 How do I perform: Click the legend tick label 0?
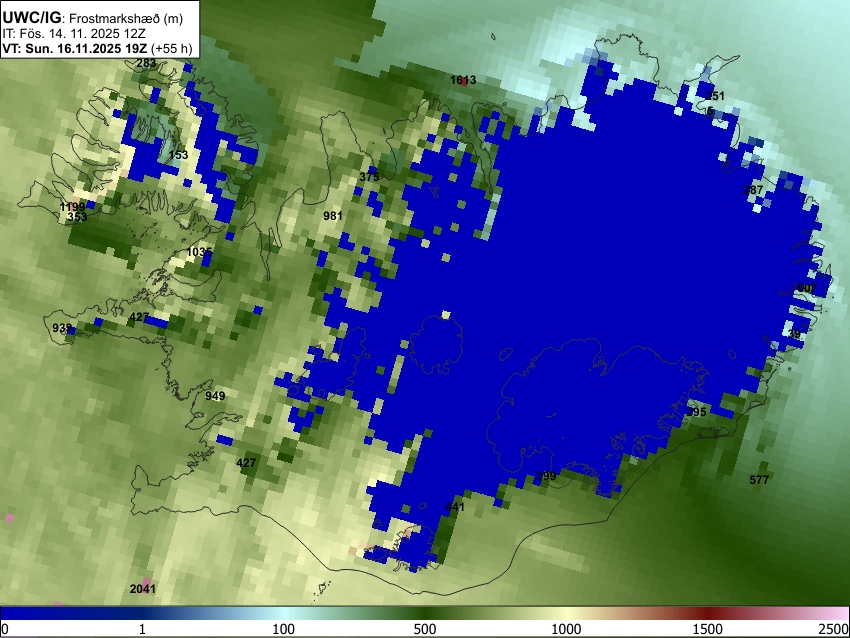point(5,629)
